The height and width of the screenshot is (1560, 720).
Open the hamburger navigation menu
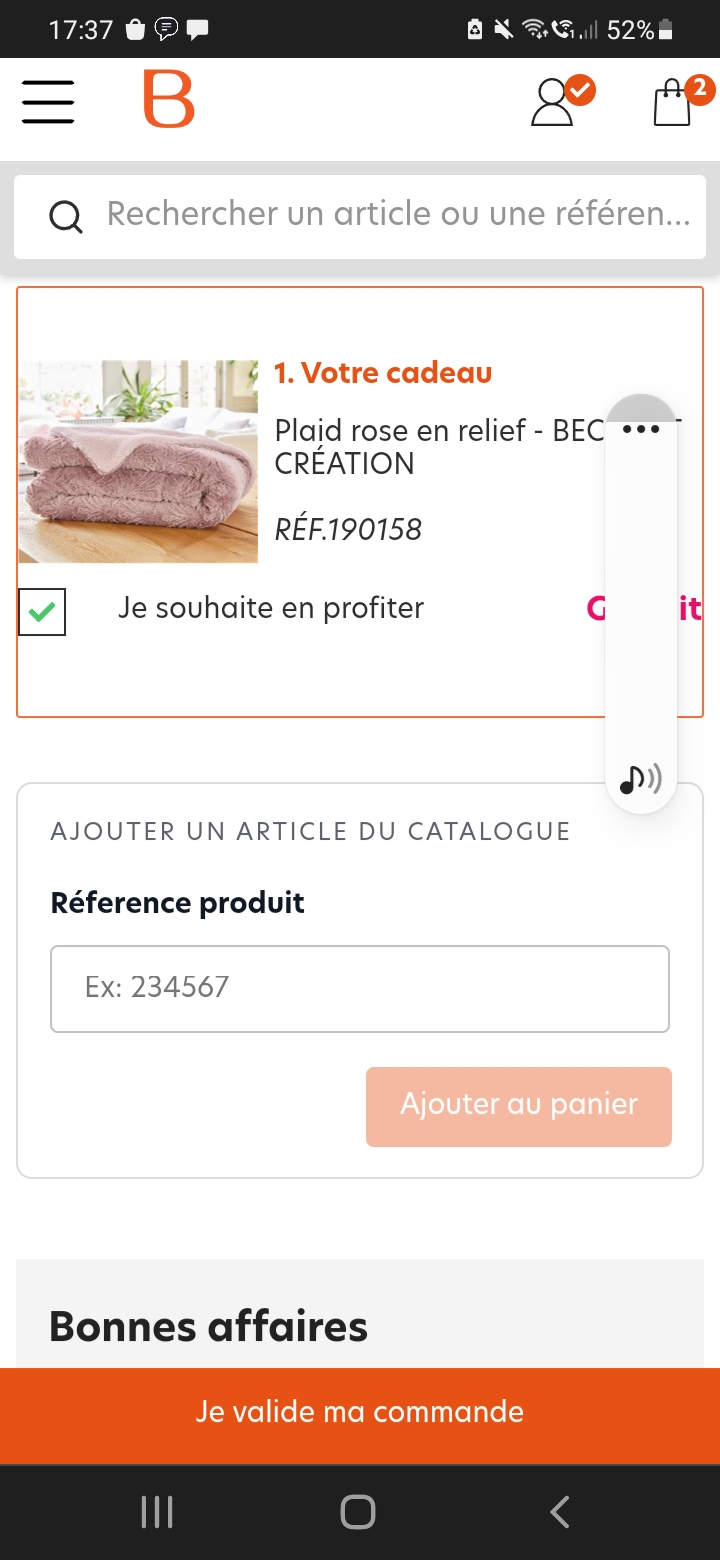[x=48, y=101]
